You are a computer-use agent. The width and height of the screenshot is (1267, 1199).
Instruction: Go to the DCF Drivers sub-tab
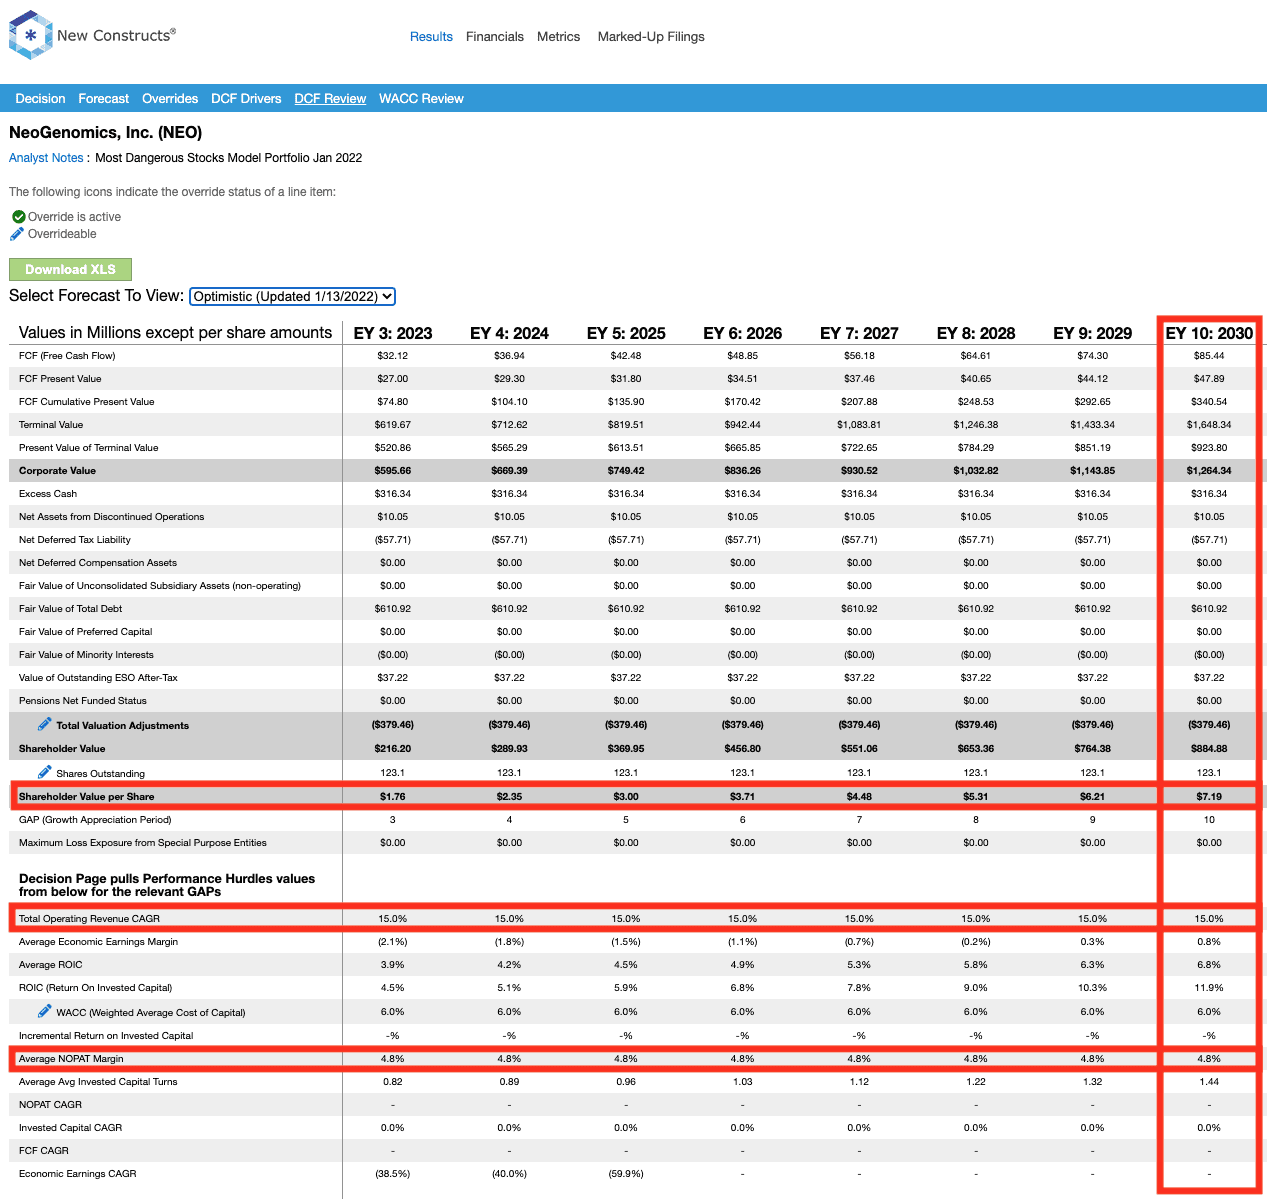coord(246,99)
